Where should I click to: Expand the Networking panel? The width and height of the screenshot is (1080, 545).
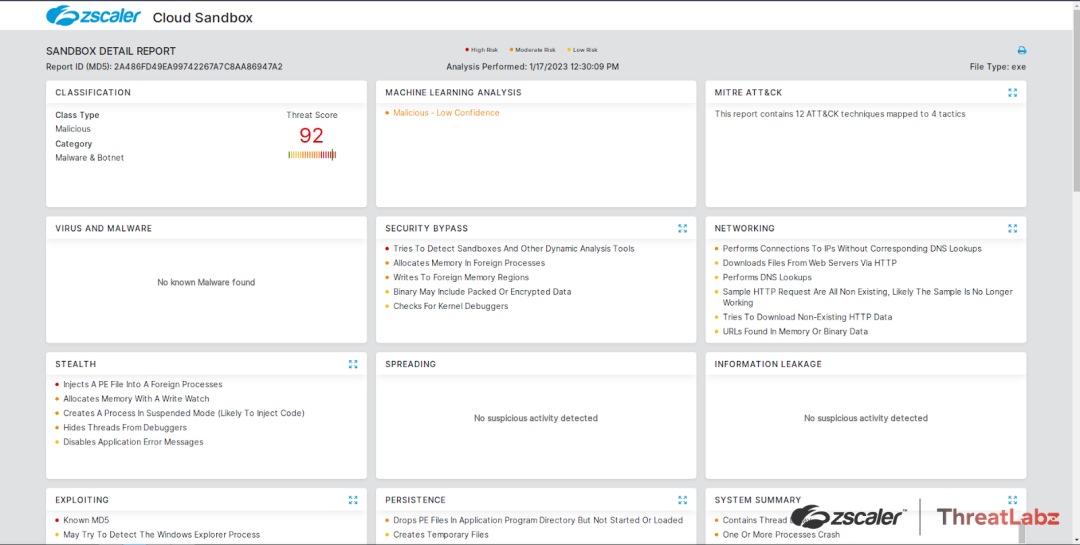pyautogui.click(x=1012, y=229)
